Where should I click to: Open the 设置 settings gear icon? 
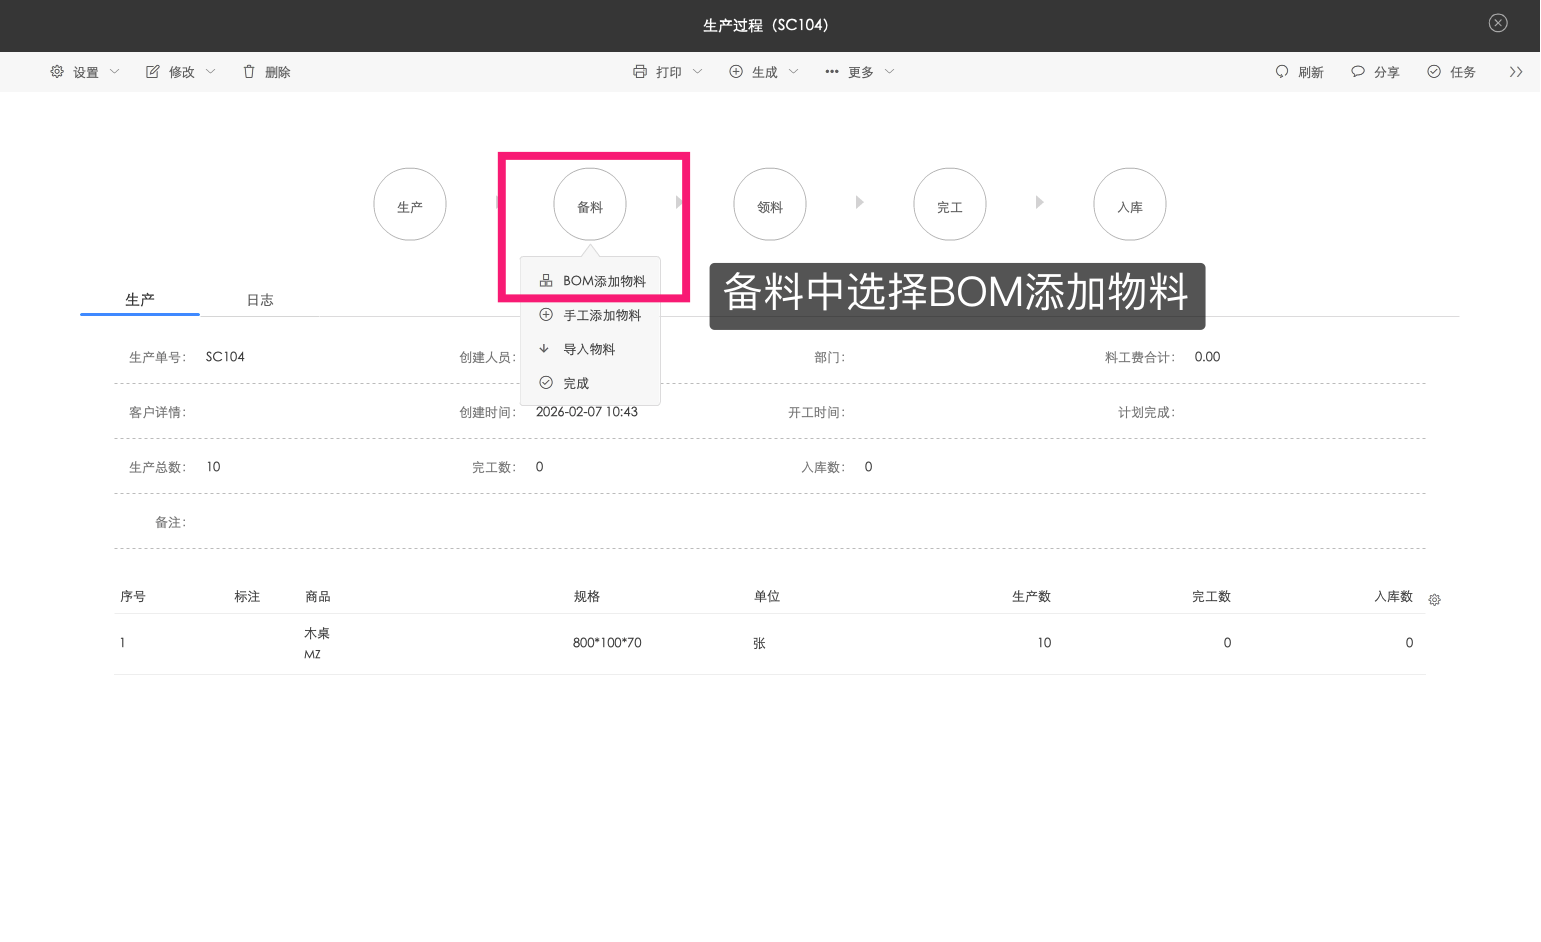[57, 71]
